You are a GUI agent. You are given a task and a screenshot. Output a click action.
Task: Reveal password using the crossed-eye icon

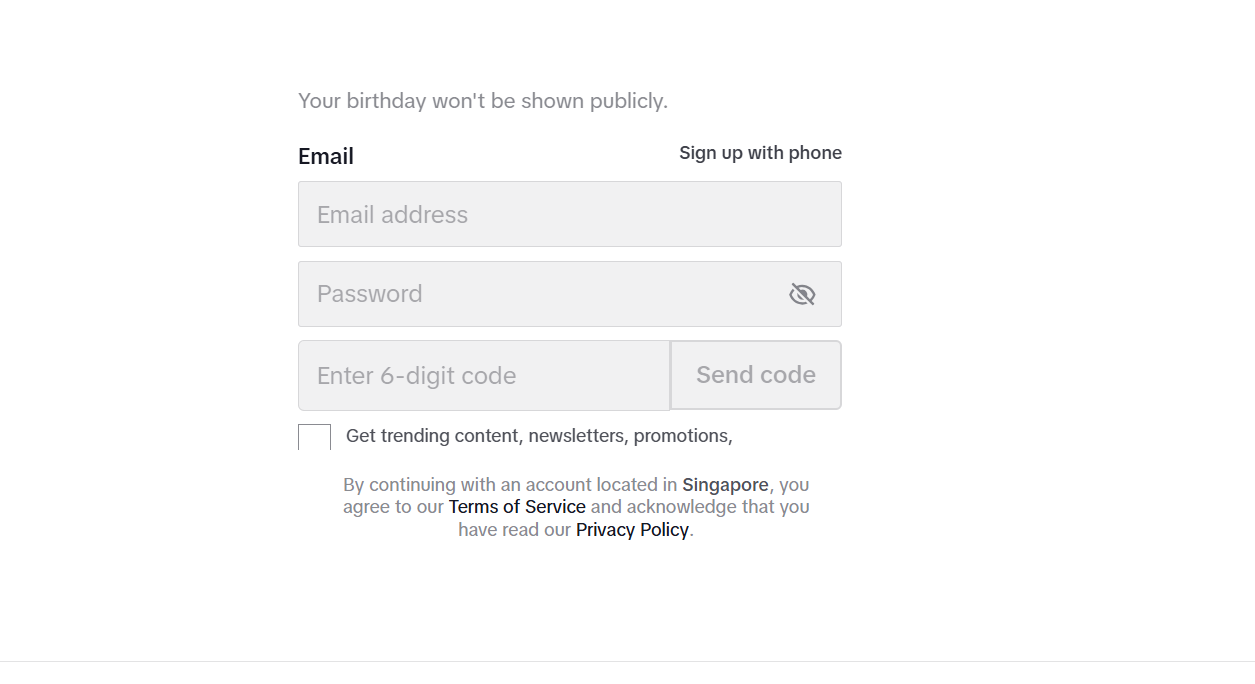(x=802, y=294)
